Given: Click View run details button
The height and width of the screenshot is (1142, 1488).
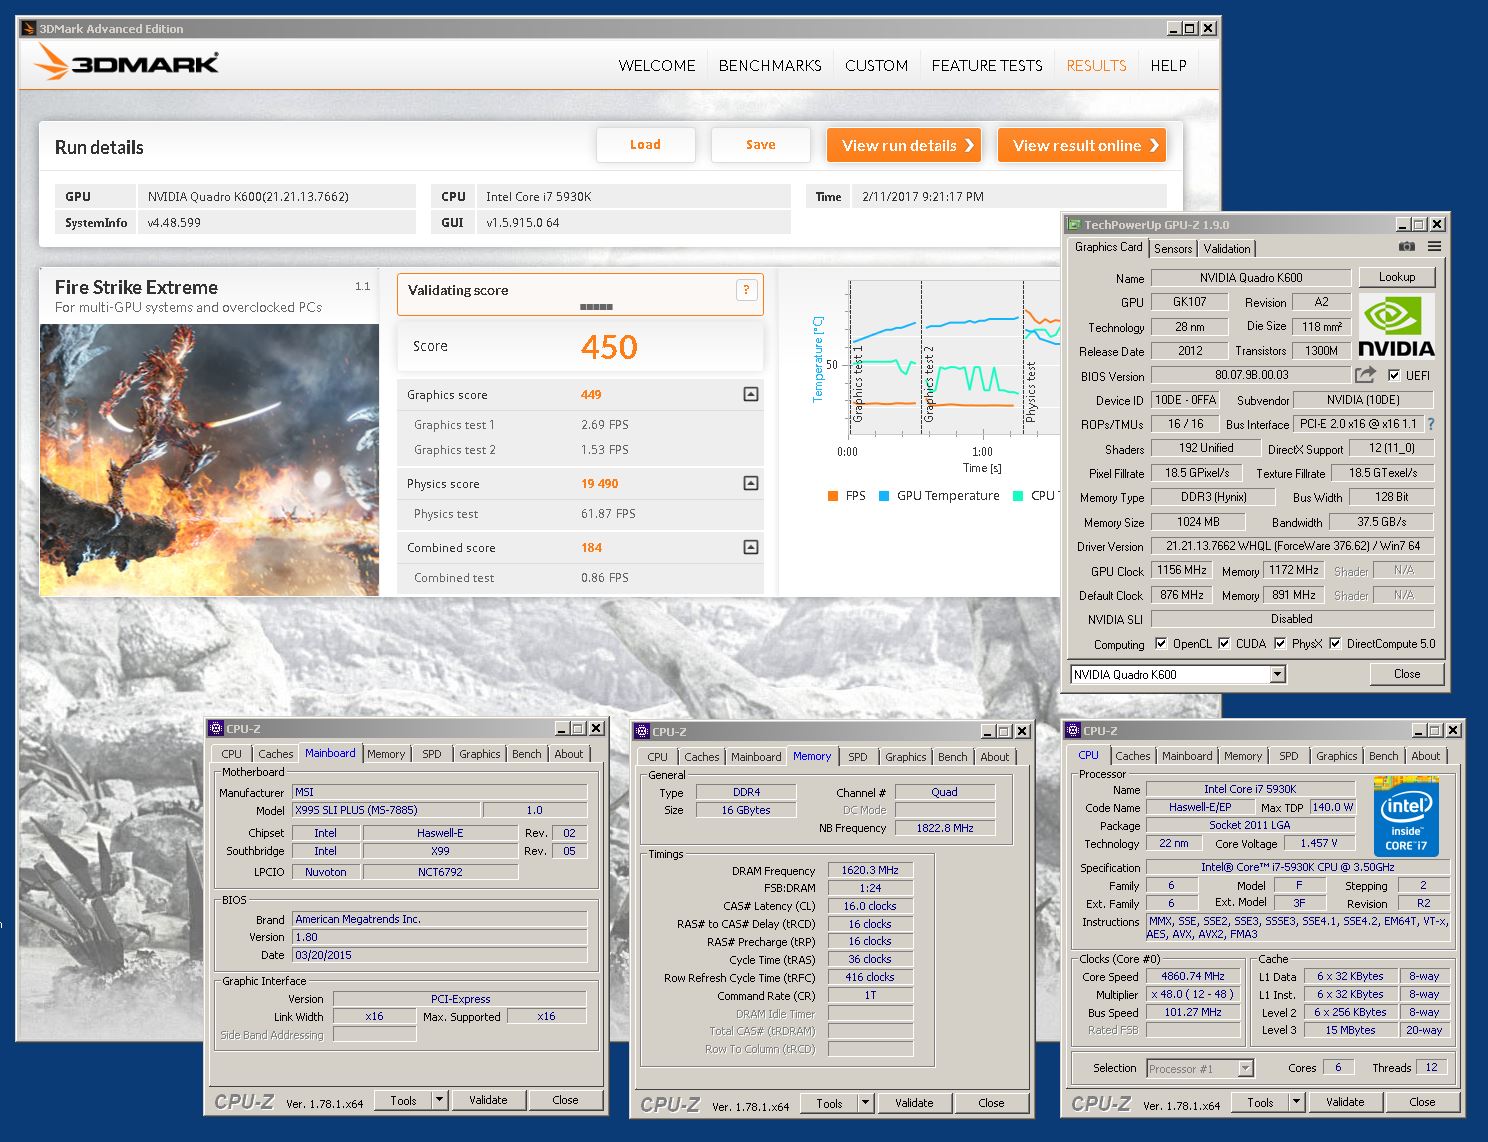Looking at the screenshot, I should click(x=903, y=145).
